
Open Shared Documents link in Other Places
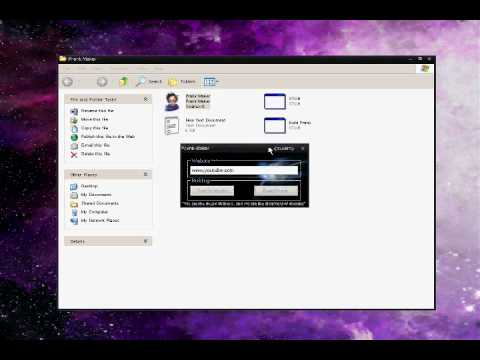(x=100, y=203)
